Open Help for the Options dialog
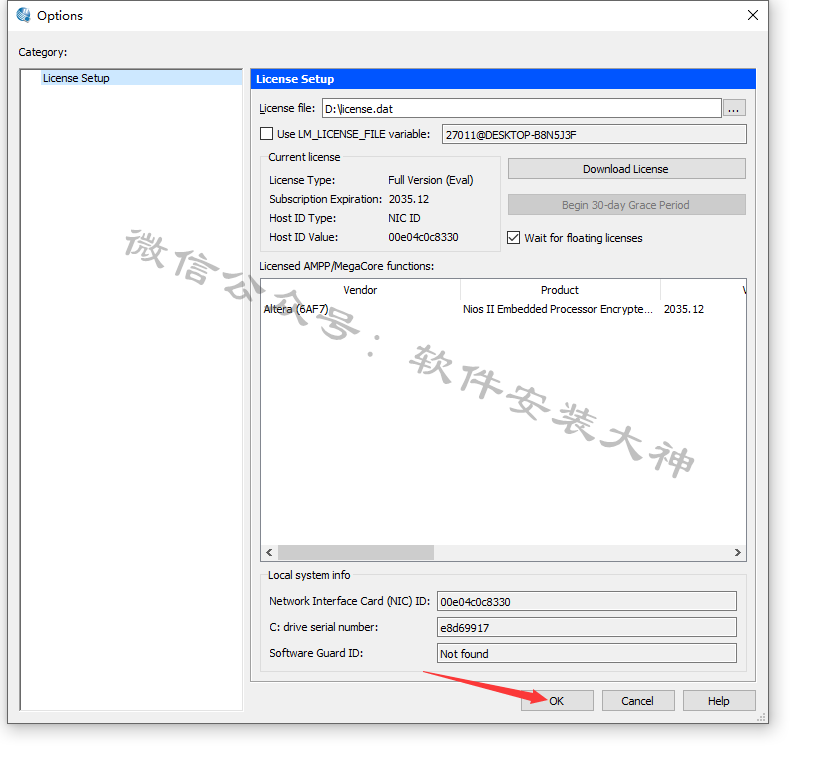Screen dimensions: 821x765 pyautogui.click(x=719, y=701)
